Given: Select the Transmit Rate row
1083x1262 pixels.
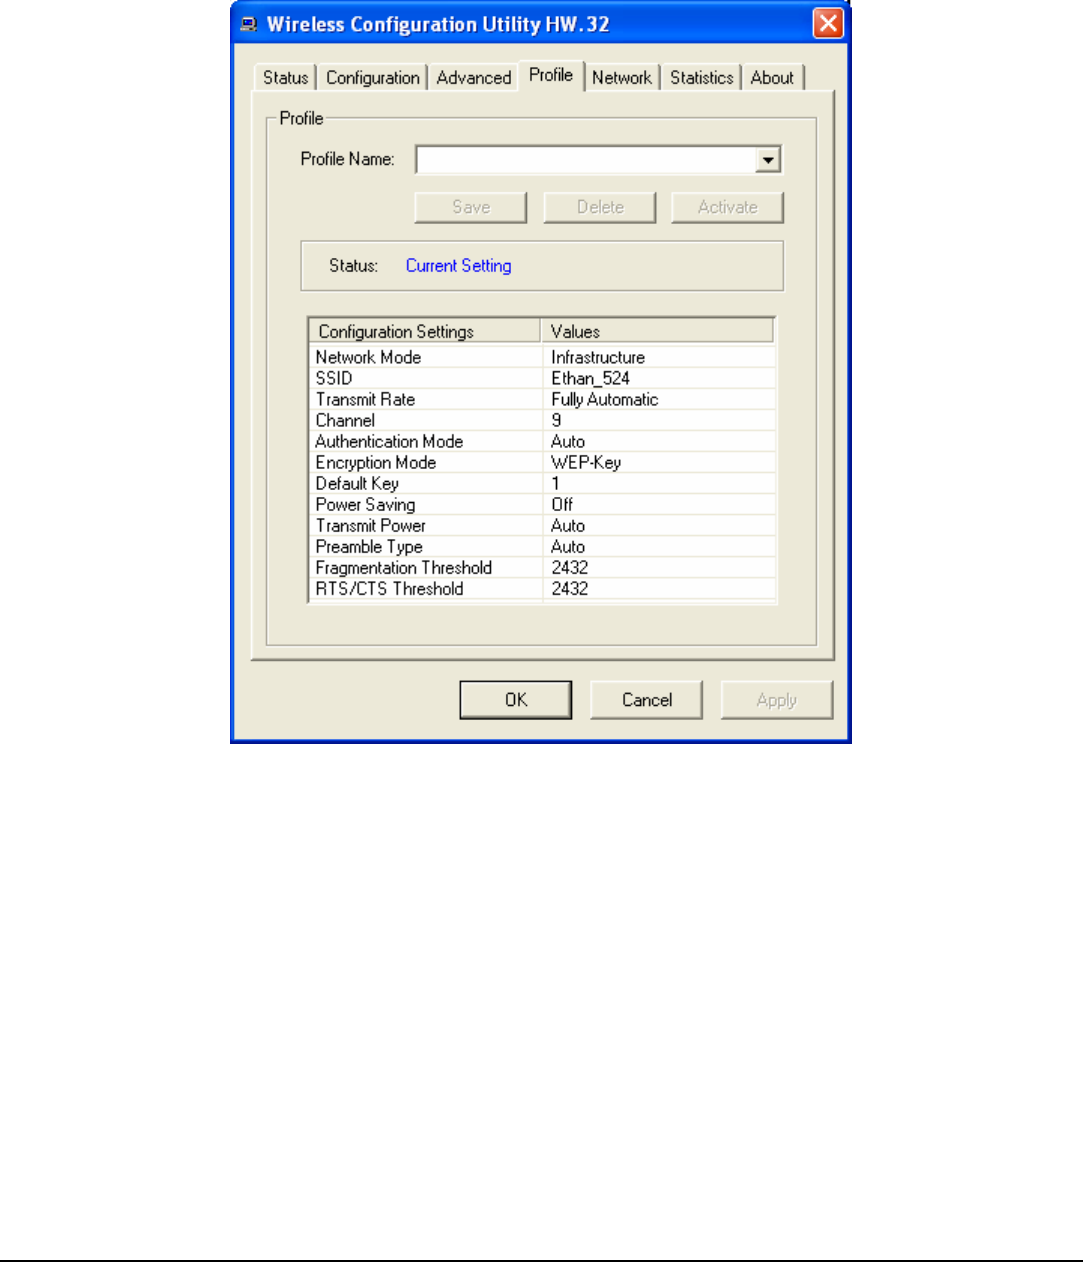Looking at the screenshot, I should click(543, 399).
